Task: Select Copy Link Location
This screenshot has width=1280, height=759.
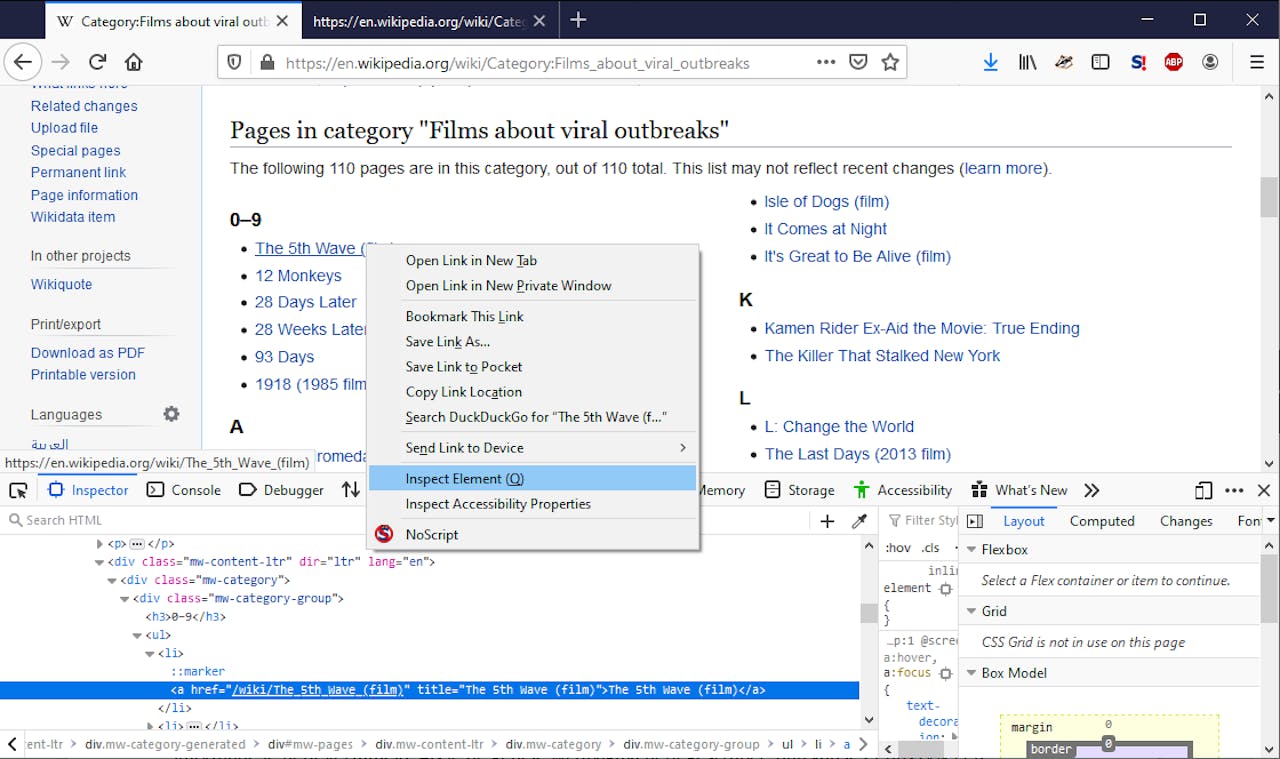Action: click(x=532, y=392)
